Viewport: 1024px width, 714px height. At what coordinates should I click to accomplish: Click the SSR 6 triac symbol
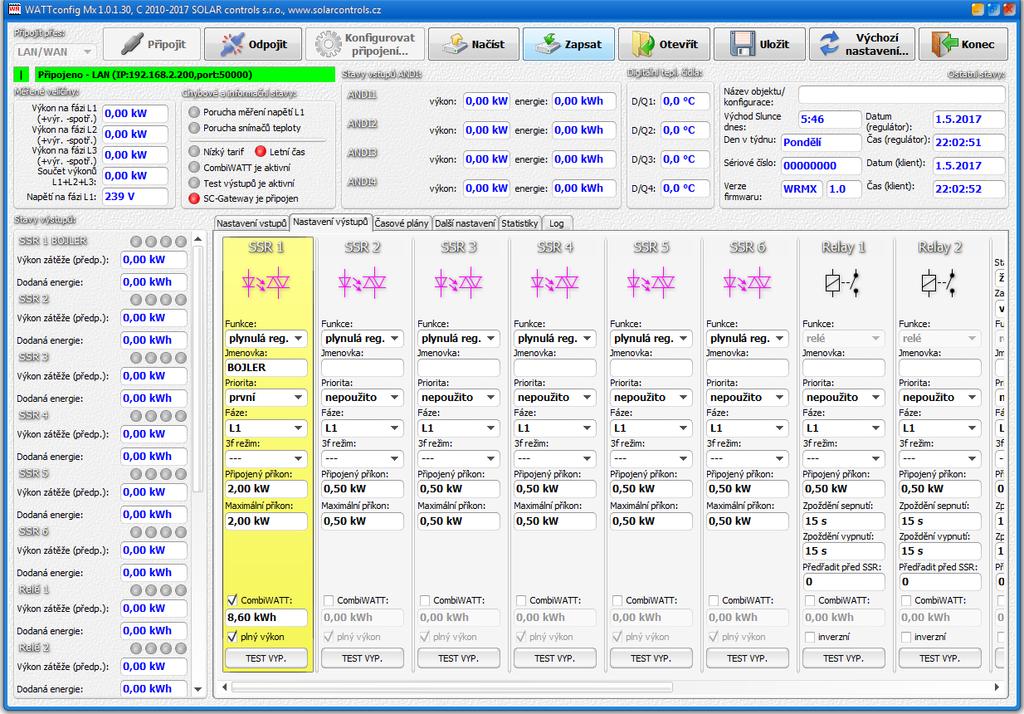[x=747, y=283]
